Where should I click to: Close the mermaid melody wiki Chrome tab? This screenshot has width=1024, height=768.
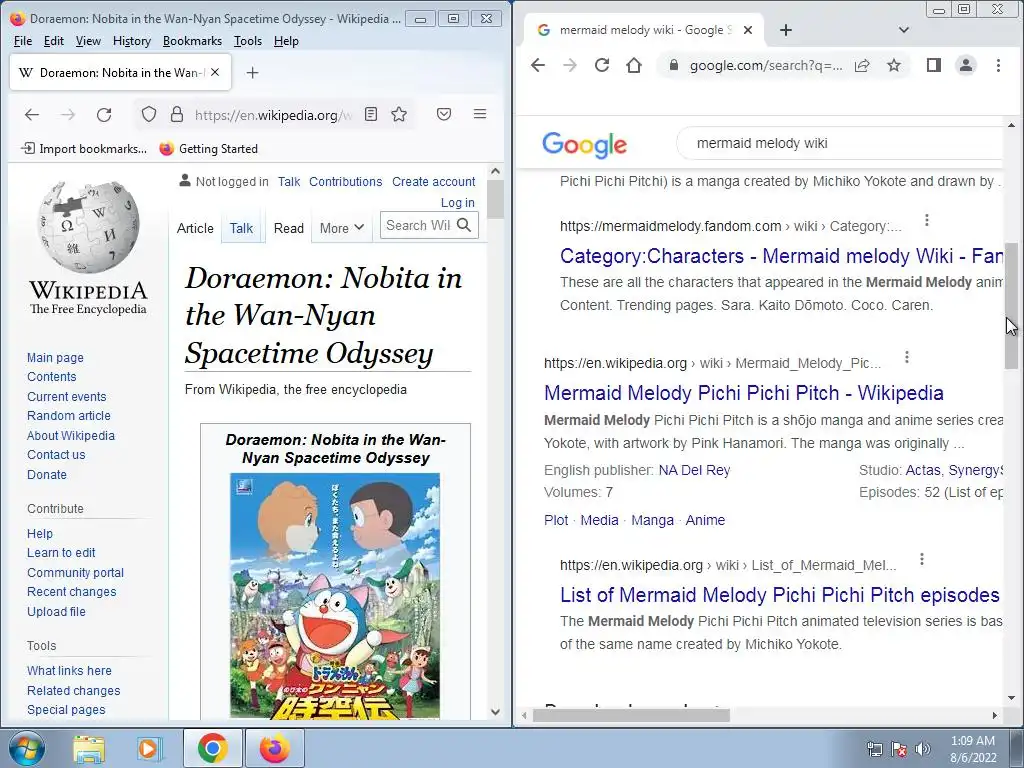(x=748, y=30)
